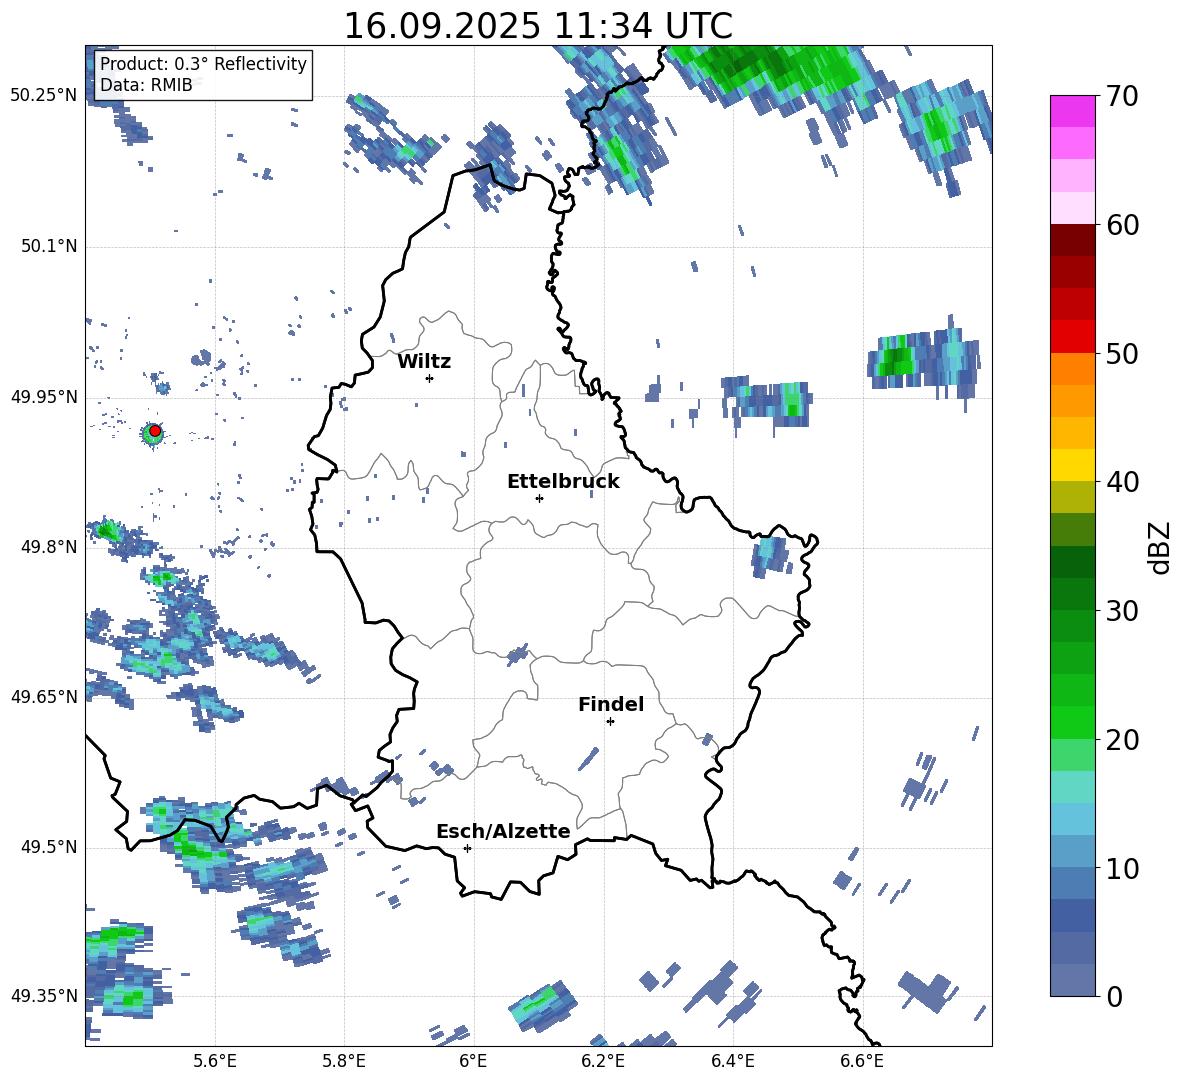Click the Esch/Alzette station cross marker

(467, 848)
